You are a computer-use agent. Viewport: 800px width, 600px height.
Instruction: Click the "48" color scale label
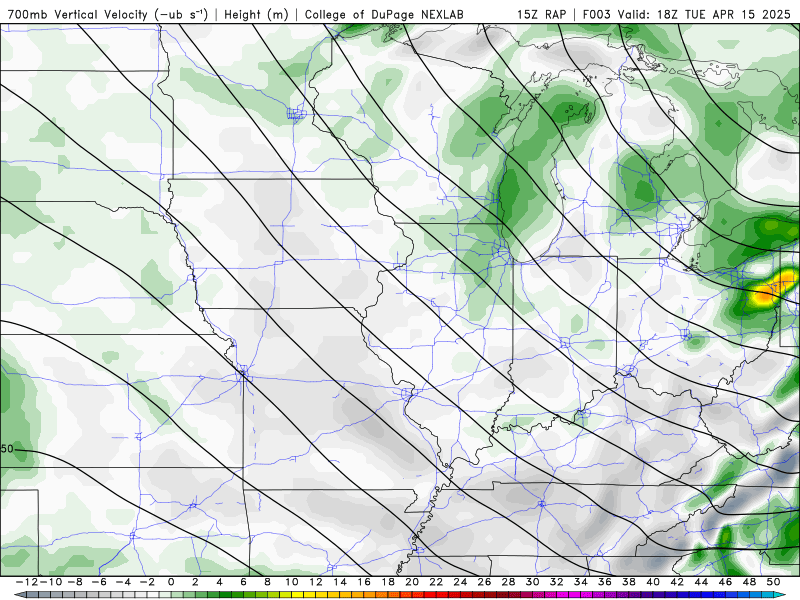pos(749,582)
